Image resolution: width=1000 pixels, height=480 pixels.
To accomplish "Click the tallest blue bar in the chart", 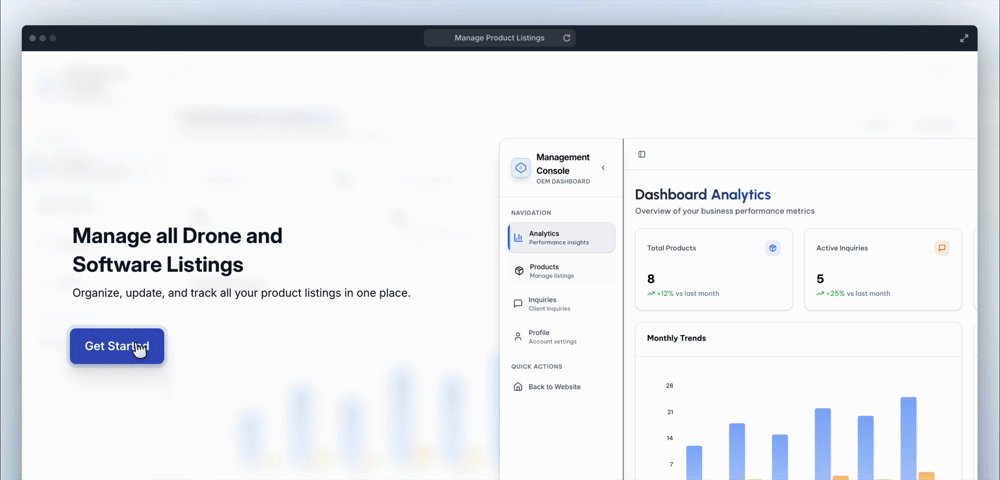I will click(x=908, y=439).
